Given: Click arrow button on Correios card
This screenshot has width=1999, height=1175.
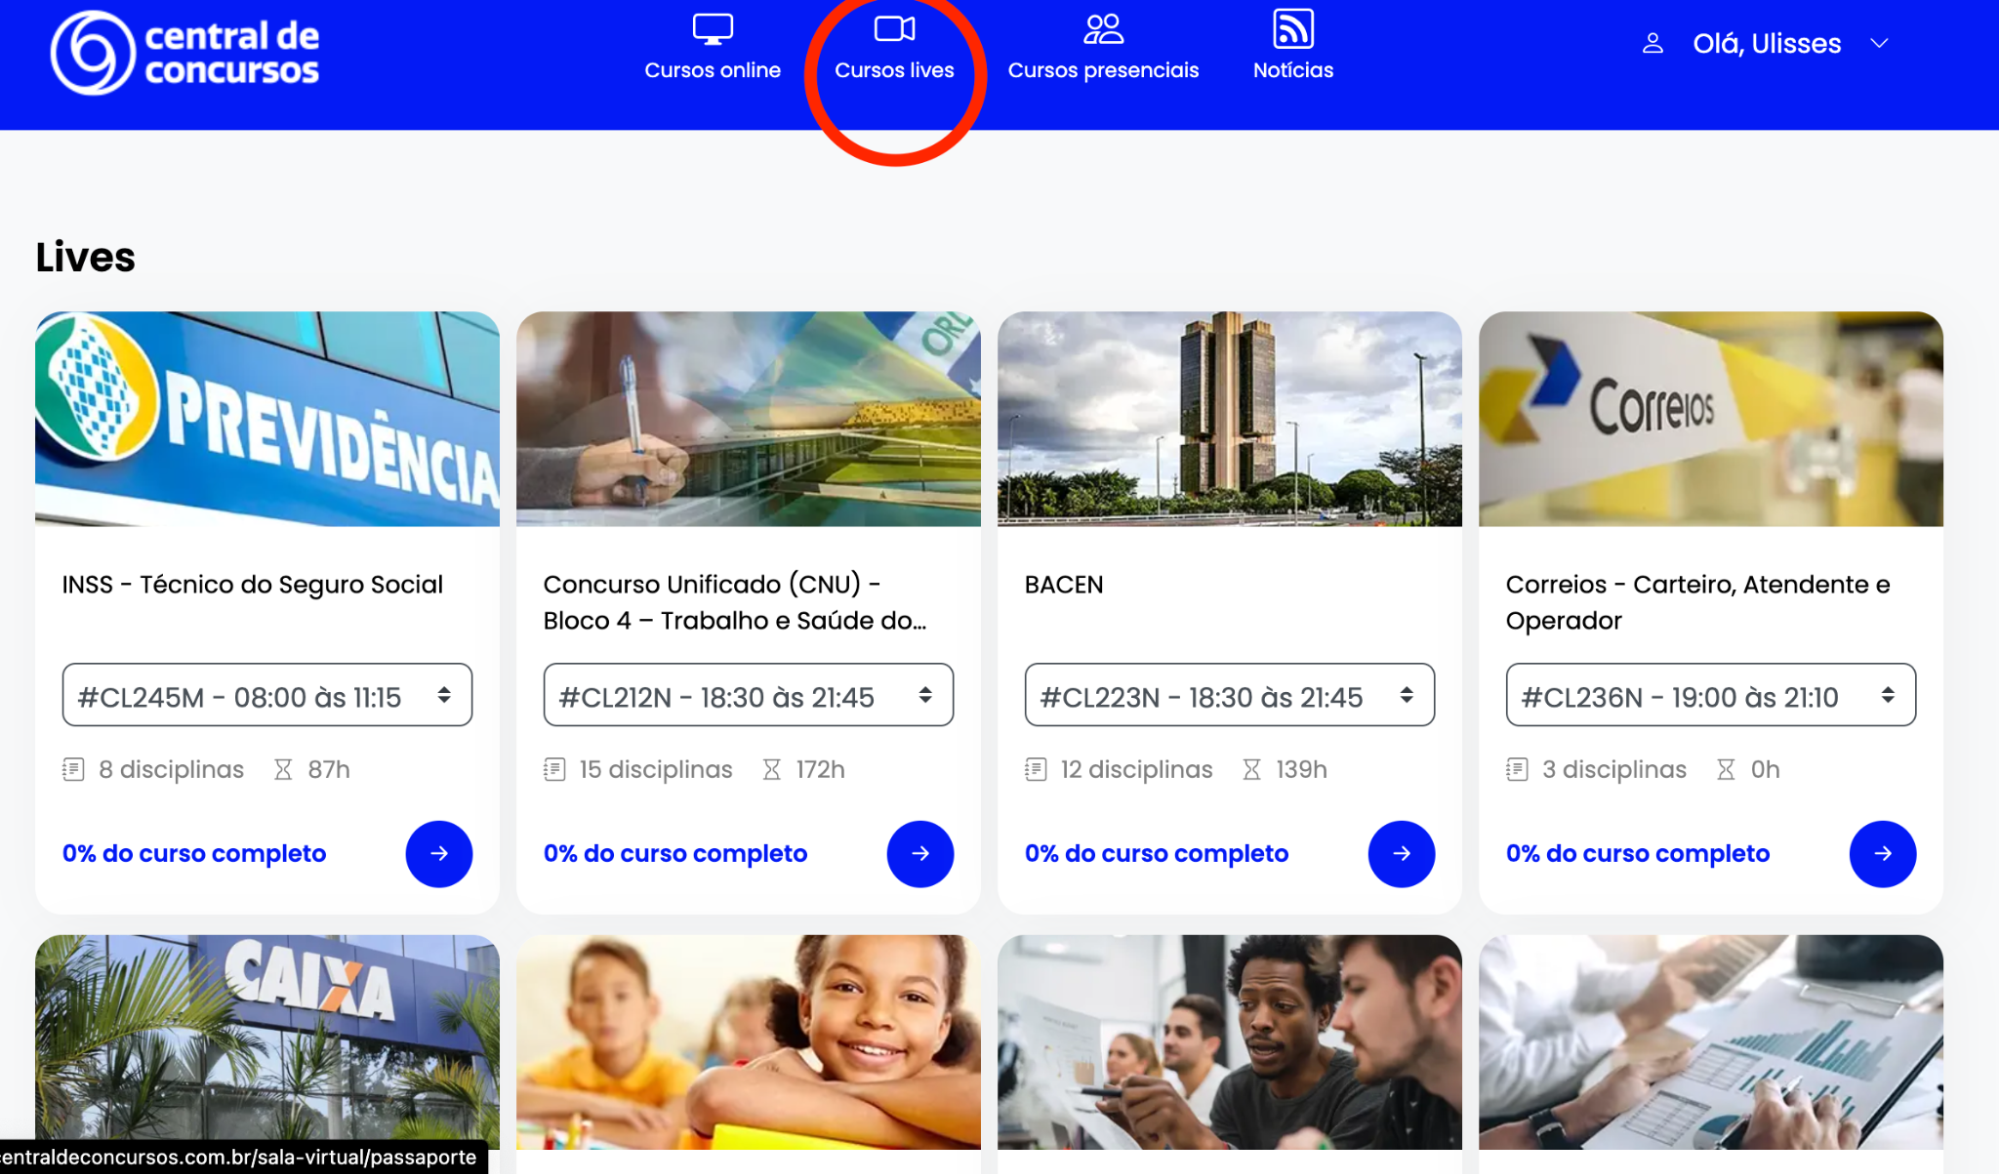Looking at the screenshot, I should [x=1882, y=853].
